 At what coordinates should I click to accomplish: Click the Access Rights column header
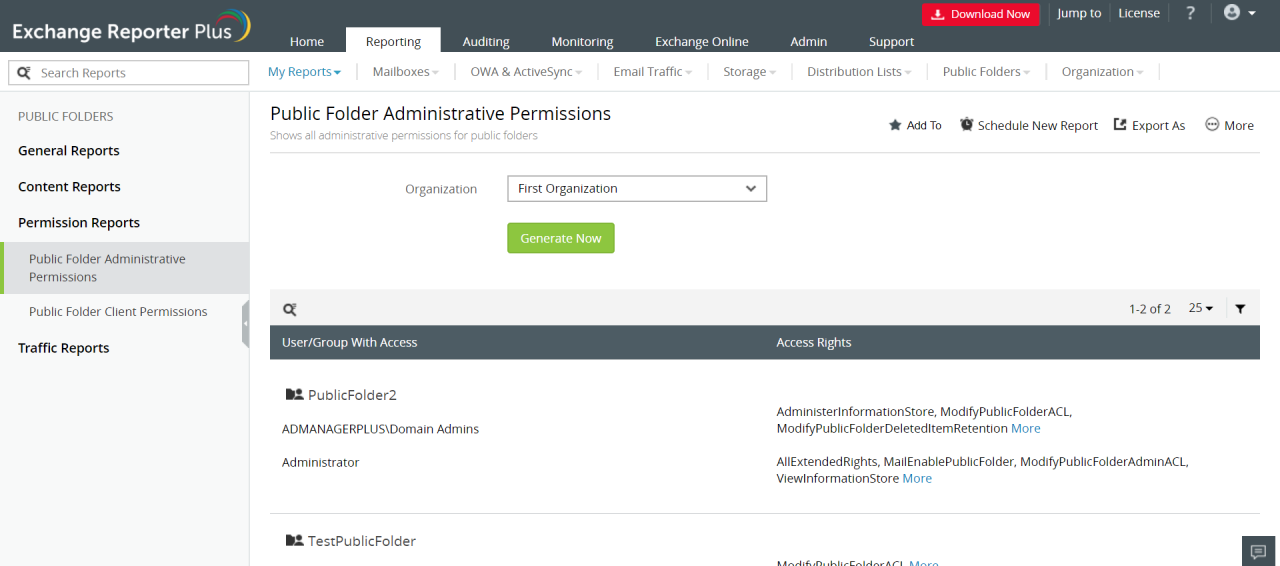coord(814,342)
